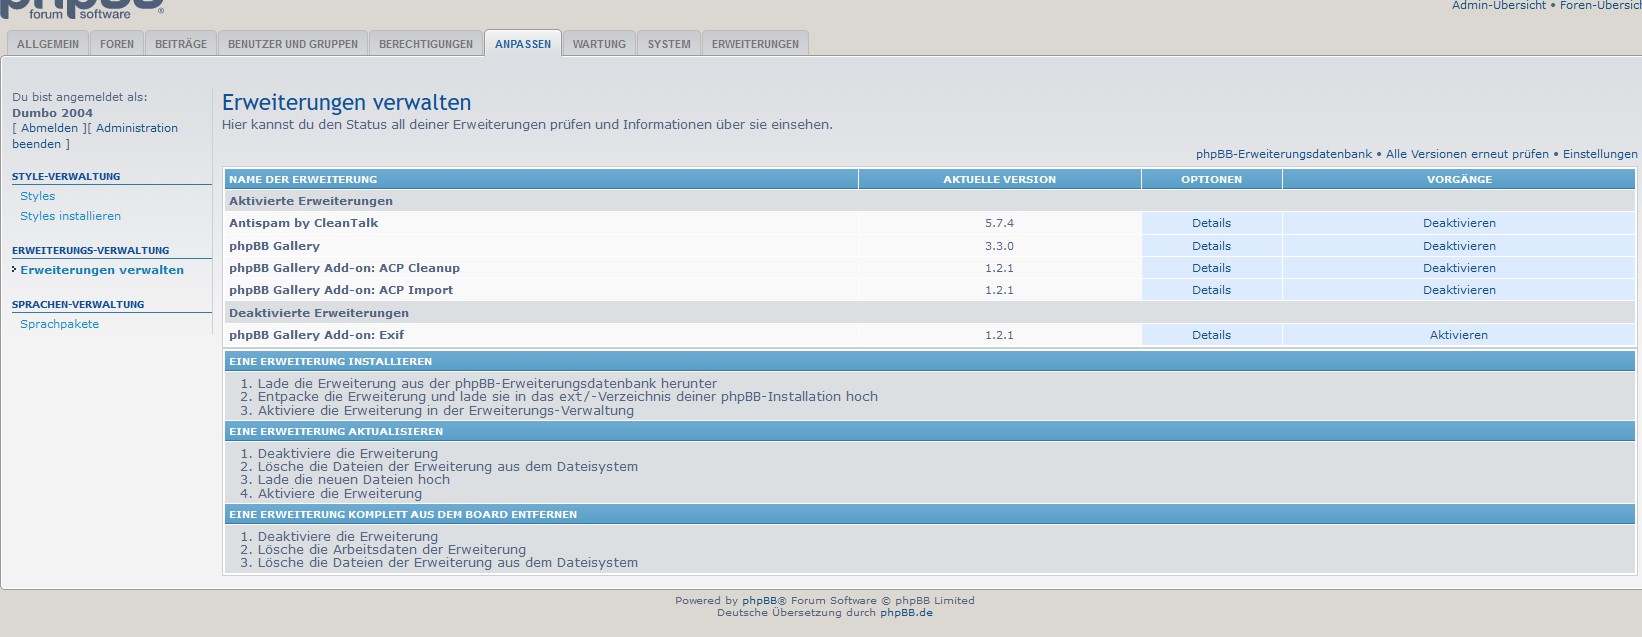Click the Eine Erweiterung aktualisieren header
Viewport: 1642px width, 637px height.
coord(930,431)
